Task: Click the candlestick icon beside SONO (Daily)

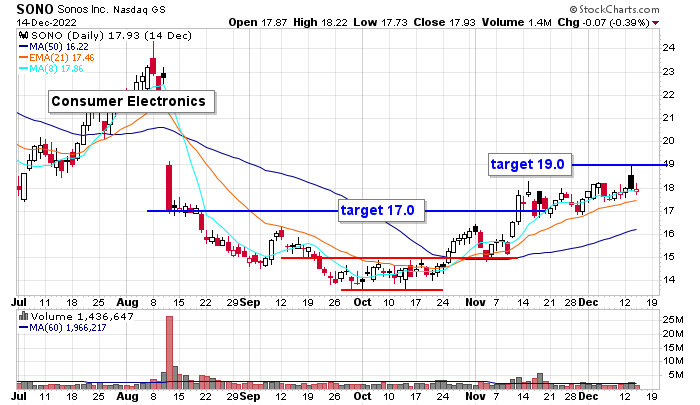Action: [x=24, y=35]
